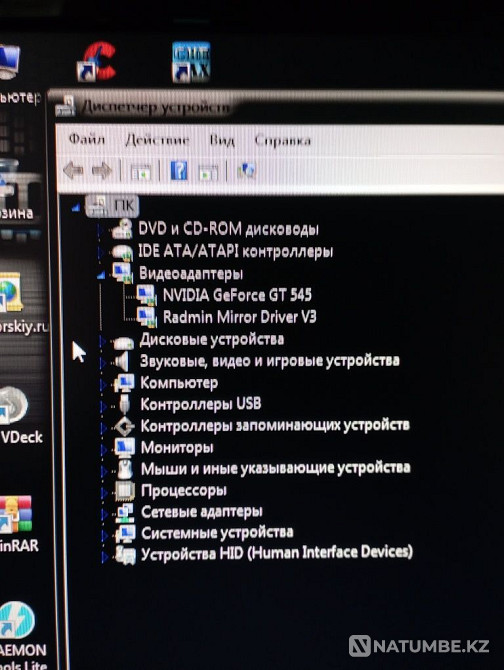Expand the Компьютер category
Image resolution: width=504 pixels, height=670 pixels.
pos(103,384)
